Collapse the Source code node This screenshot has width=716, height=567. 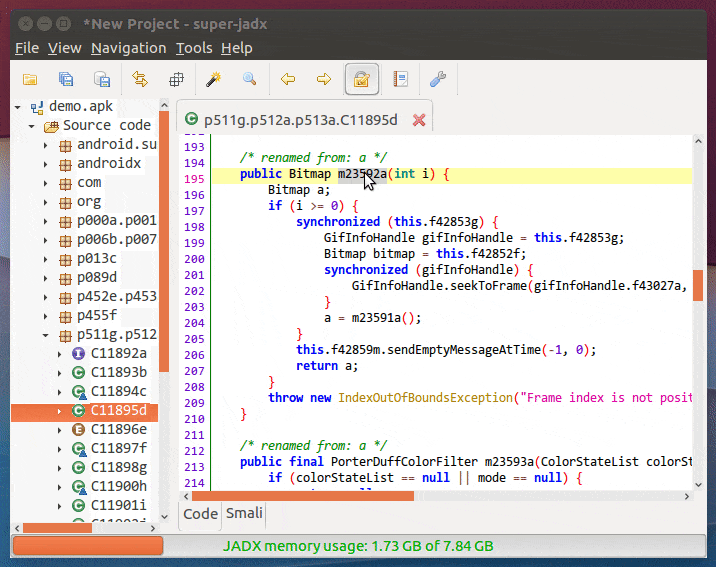(x=32, y=126)
